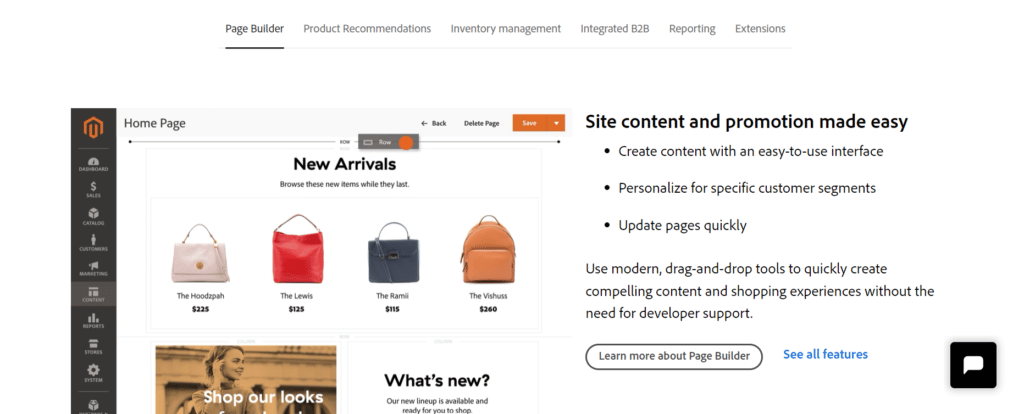Go to Integrated B2B tab

[x=615, y=29]
